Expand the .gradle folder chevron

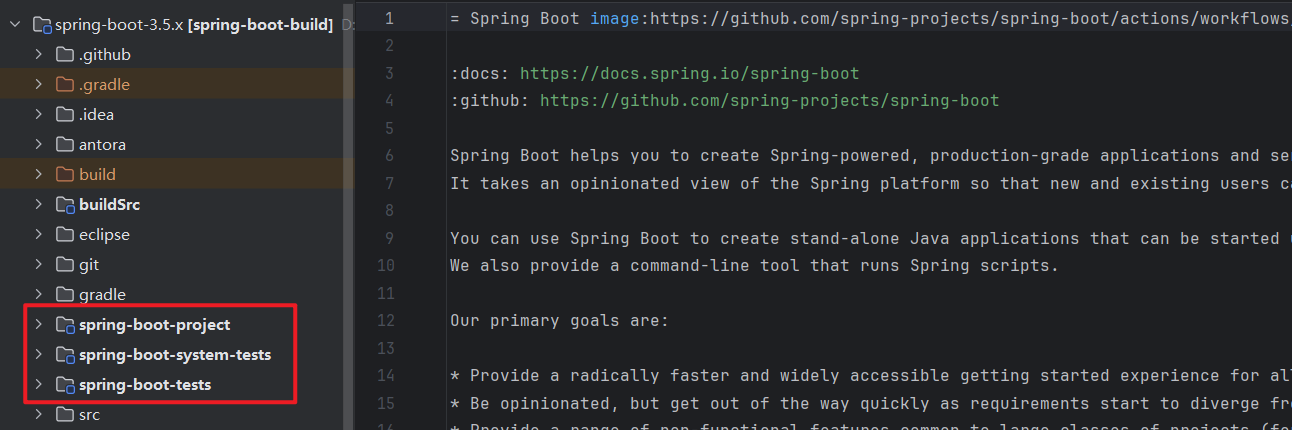tap(38, 84)
